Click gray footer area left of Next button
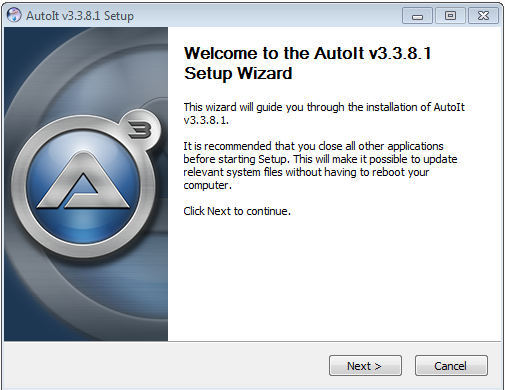The image size is (505, 390). (x=167, y=365)
